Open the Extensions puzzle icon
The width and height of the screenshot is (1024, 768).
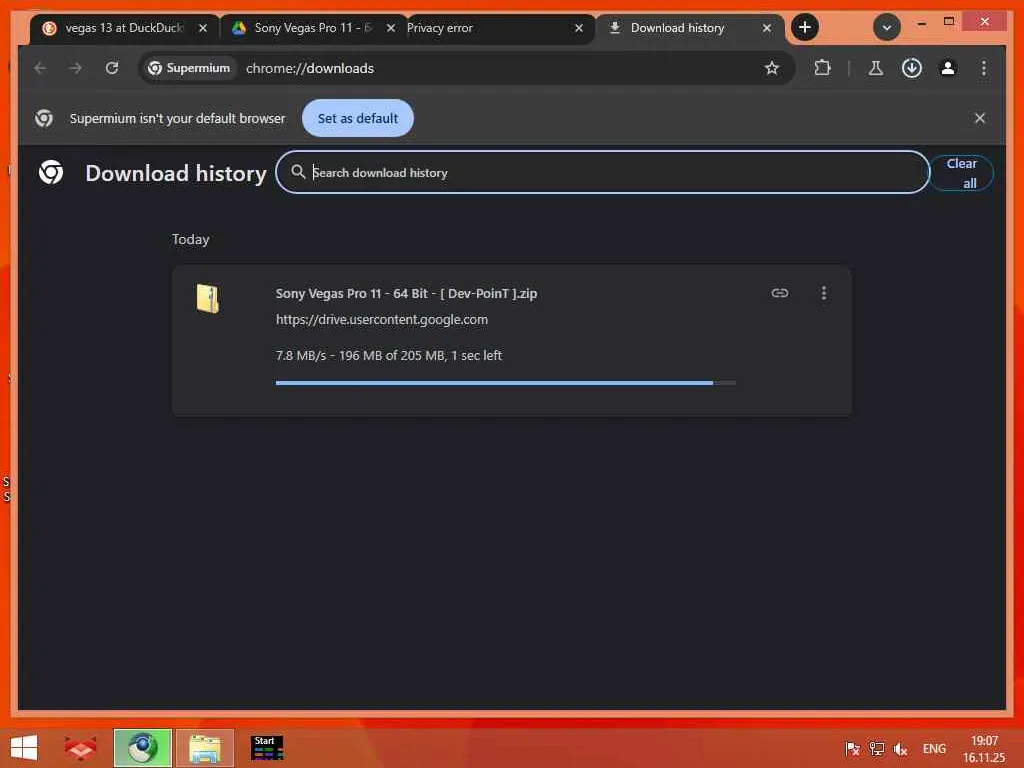click(822, 68)
